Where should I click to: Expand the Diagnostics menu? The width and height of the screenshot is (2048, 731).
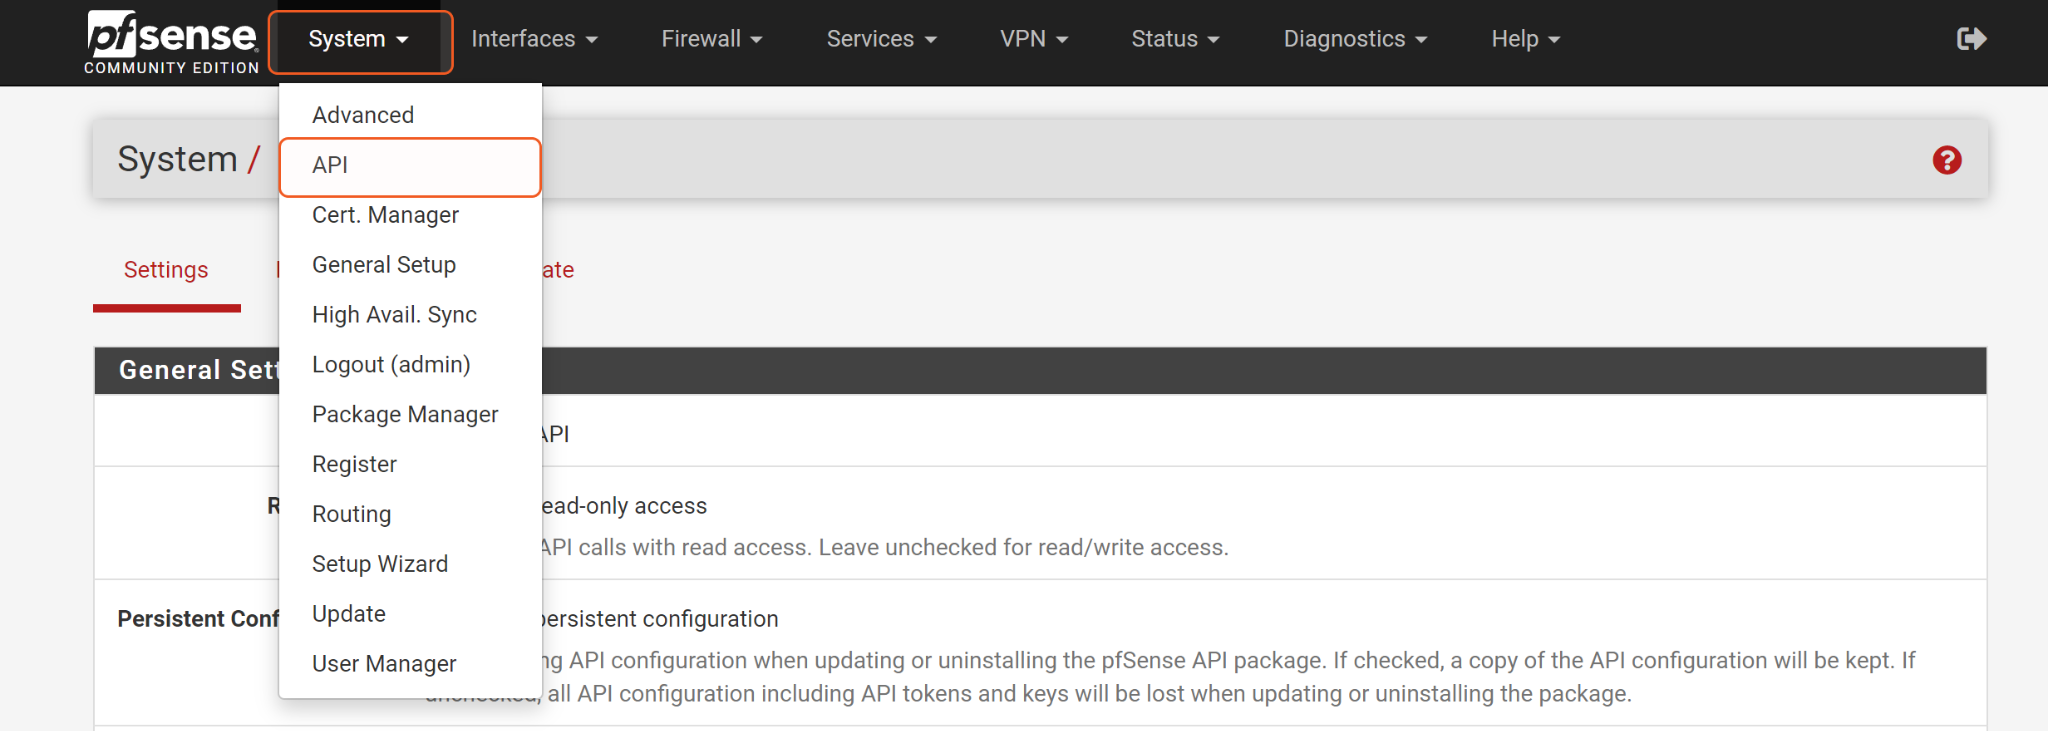click(x=1355, y=39)
